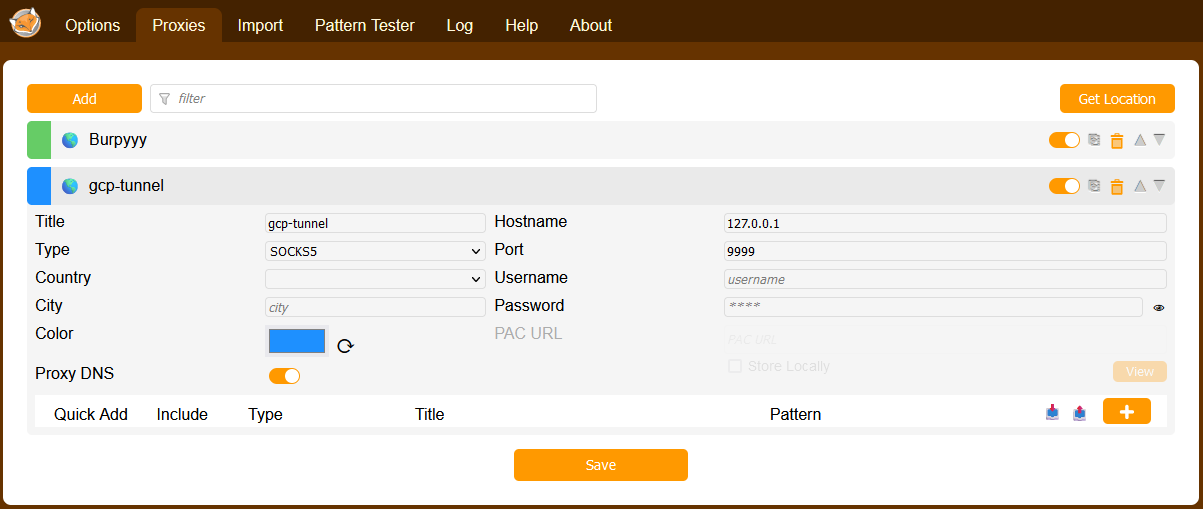1203x509 pixels.
Task: Move Burpyyy proxy down in list
Action: click(x=1159, y=140)
